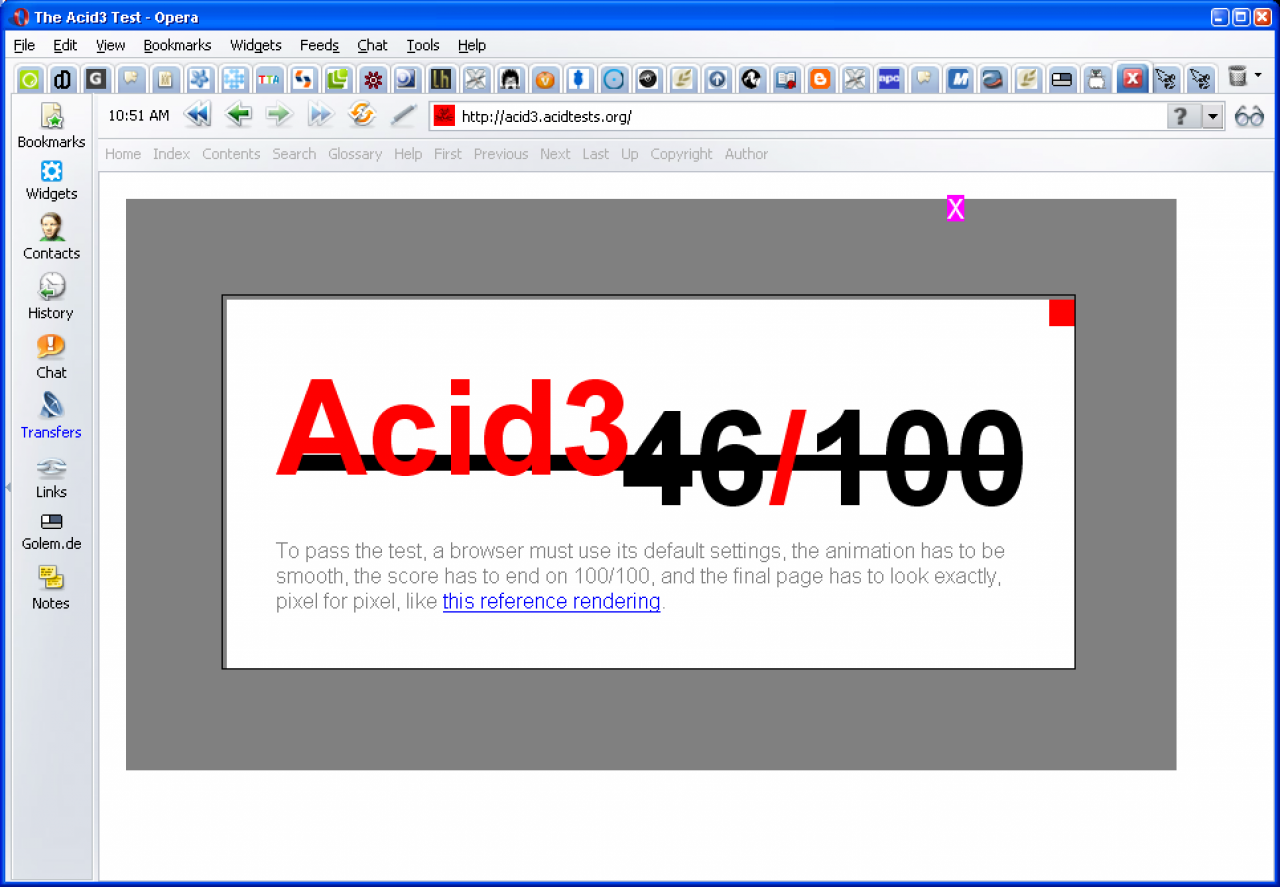This screenshot has height=887, width=1280.
Task: Click the Wand icon in address toolbar
Action: tap(403, 115)
